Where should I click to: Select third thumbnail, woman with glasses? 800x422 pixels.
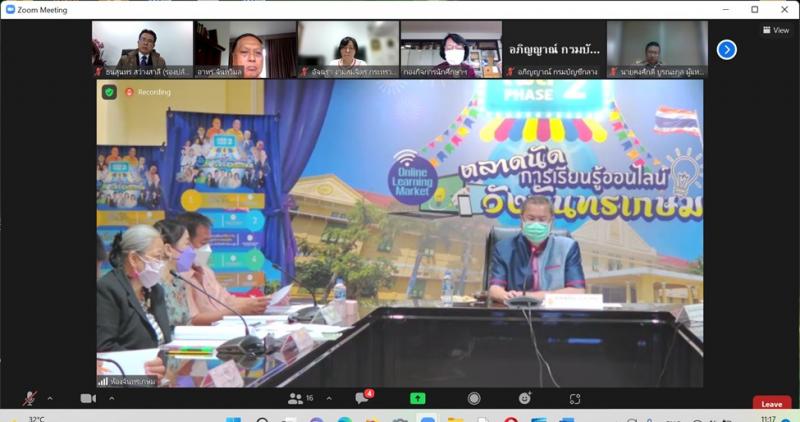348,49
